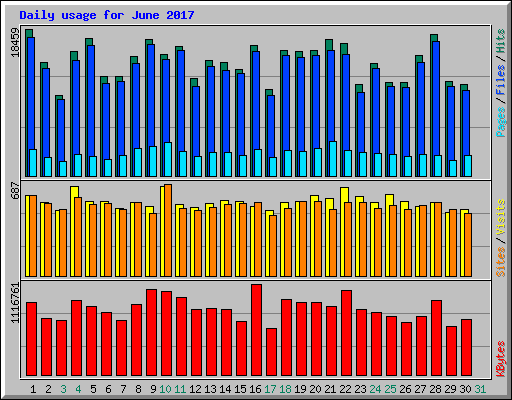Click day label '10' on the axis

click(165, 389)
